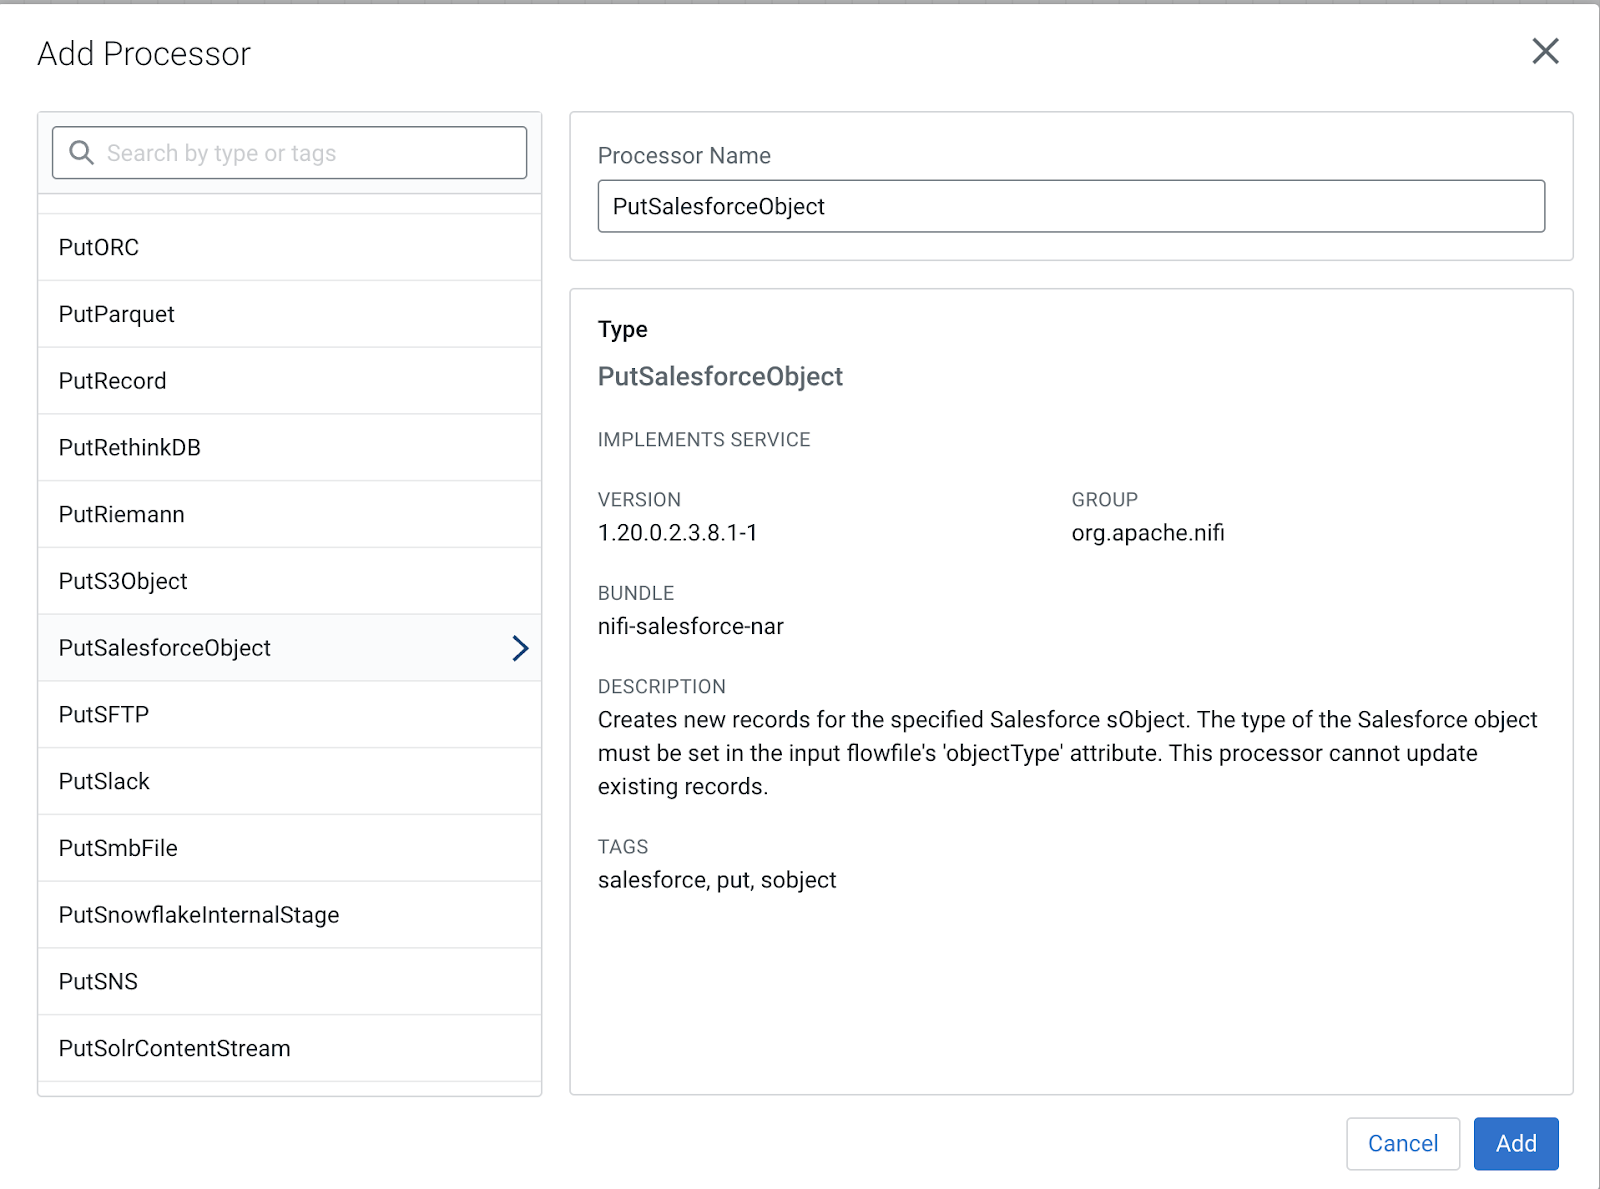Image resolution: width=1600 pixels, height=1189 pixels.
Task: Click the PutSalesforceObject type heading
Action: click(x=720, y=377)
